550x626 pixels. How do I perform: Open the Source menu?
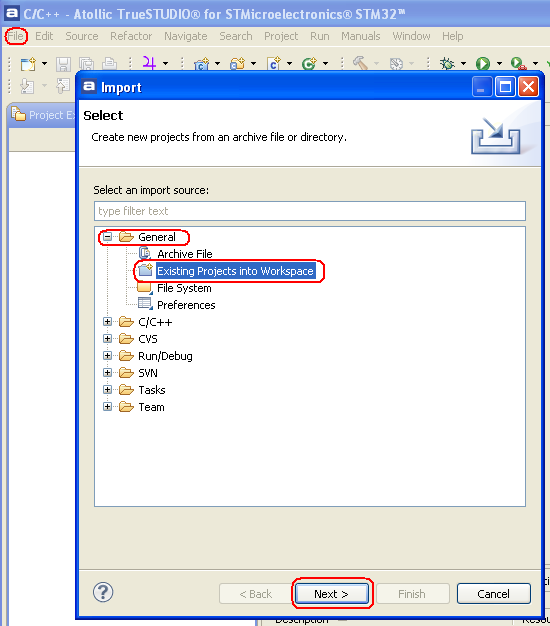(x=82, y=36)
